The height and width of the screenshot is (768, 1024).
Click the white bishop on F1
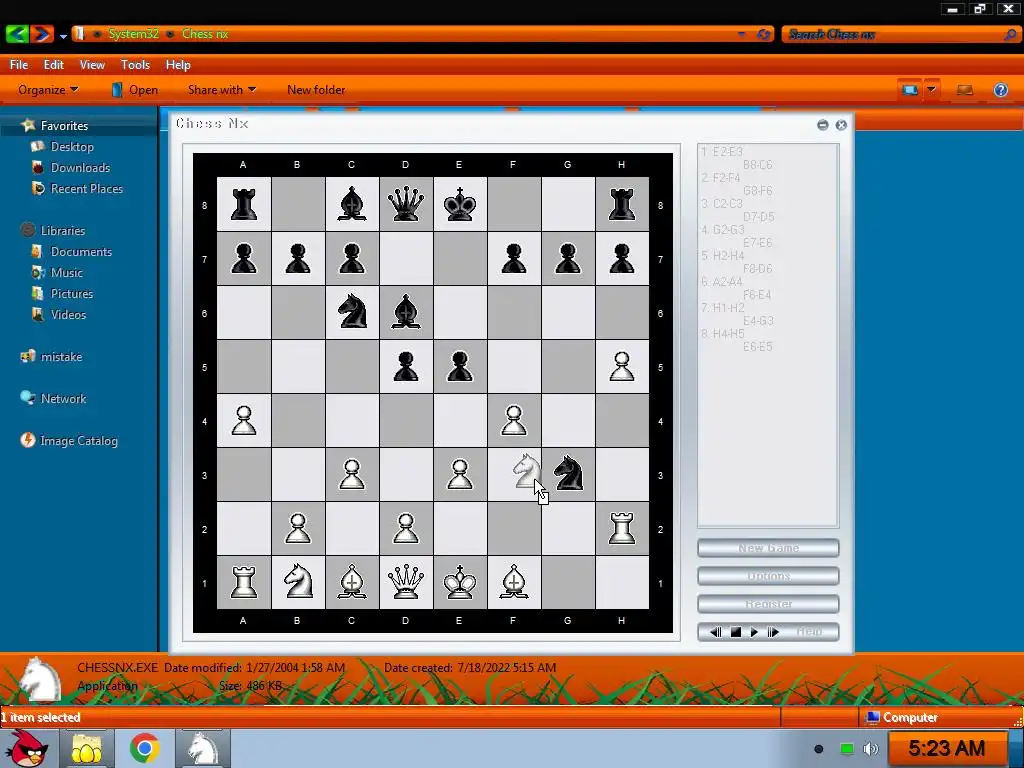point(514,582)
